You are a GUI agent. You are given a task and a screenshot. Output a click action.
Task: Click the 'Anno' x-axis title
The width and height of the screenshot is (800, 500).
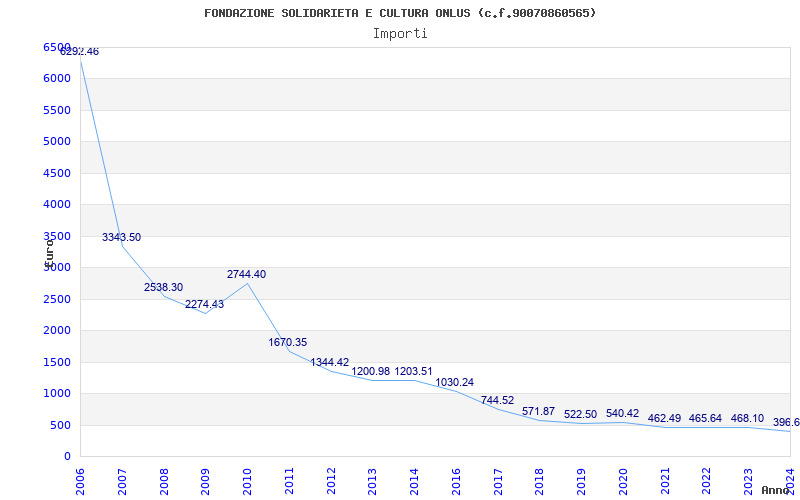tap(775, 490)
